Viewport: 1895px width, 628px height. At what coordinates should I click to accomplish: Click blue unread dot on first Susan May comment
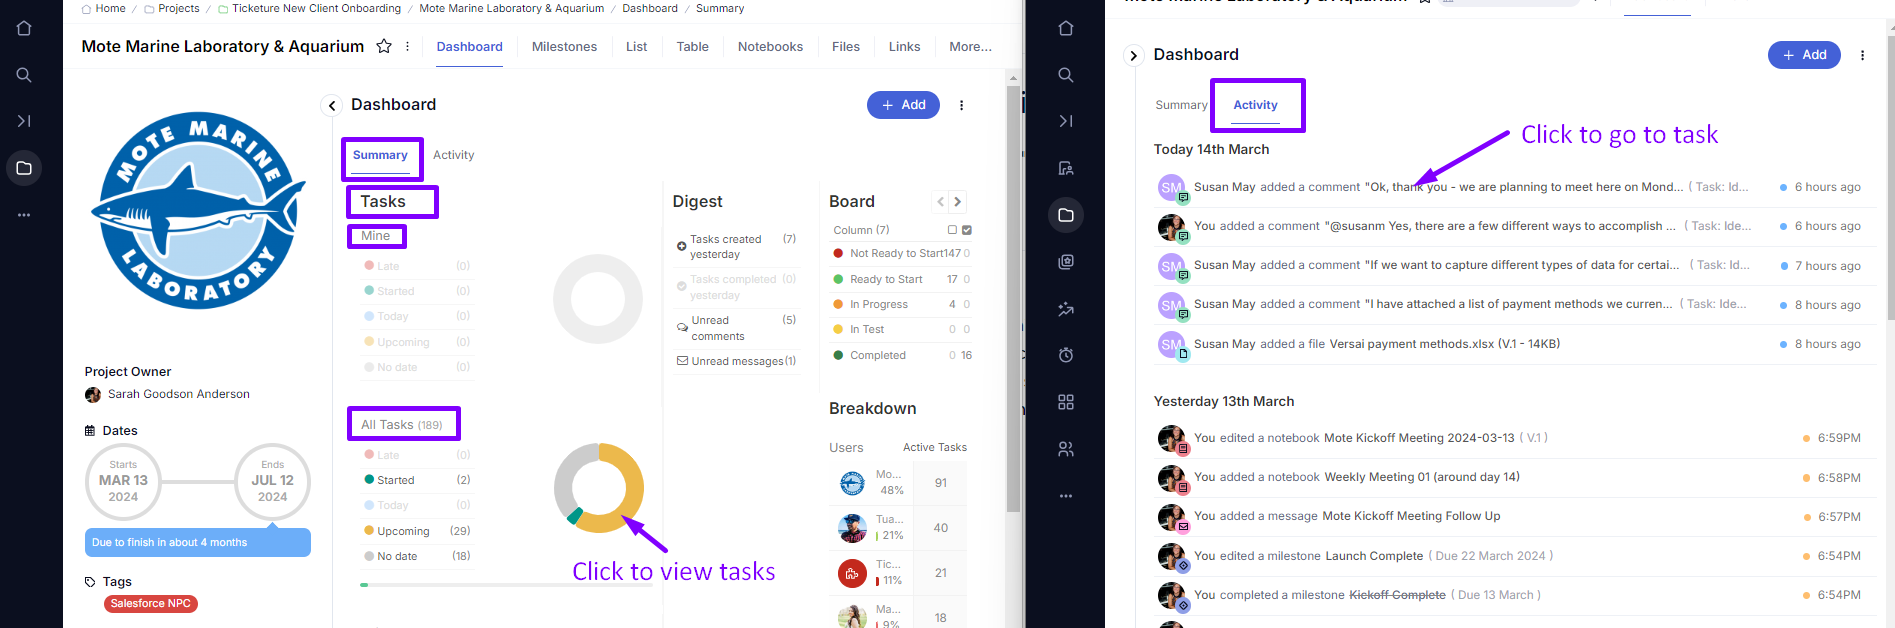[x=1784, y=187]
